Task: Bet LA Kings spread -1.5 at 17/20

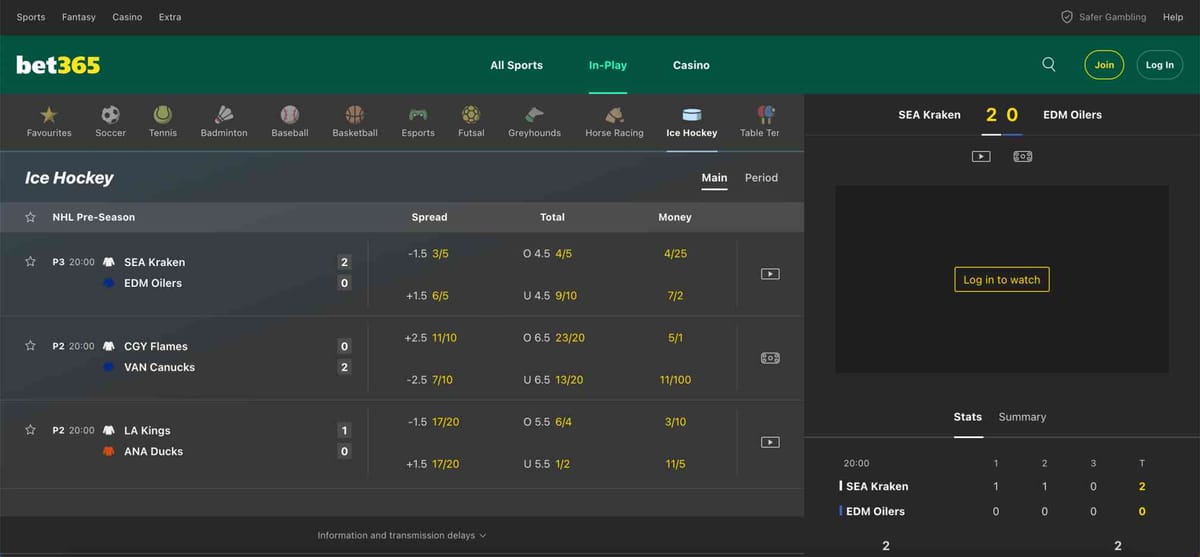Action: click(433, 422)
